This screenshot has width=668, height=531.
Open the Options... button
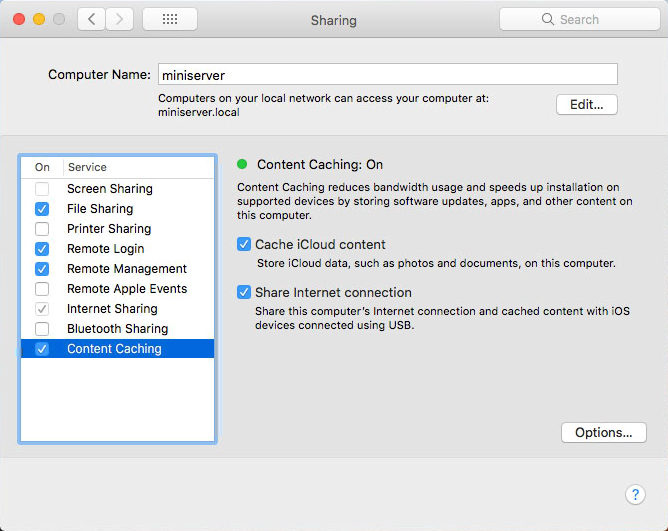(x=604, y=433)
